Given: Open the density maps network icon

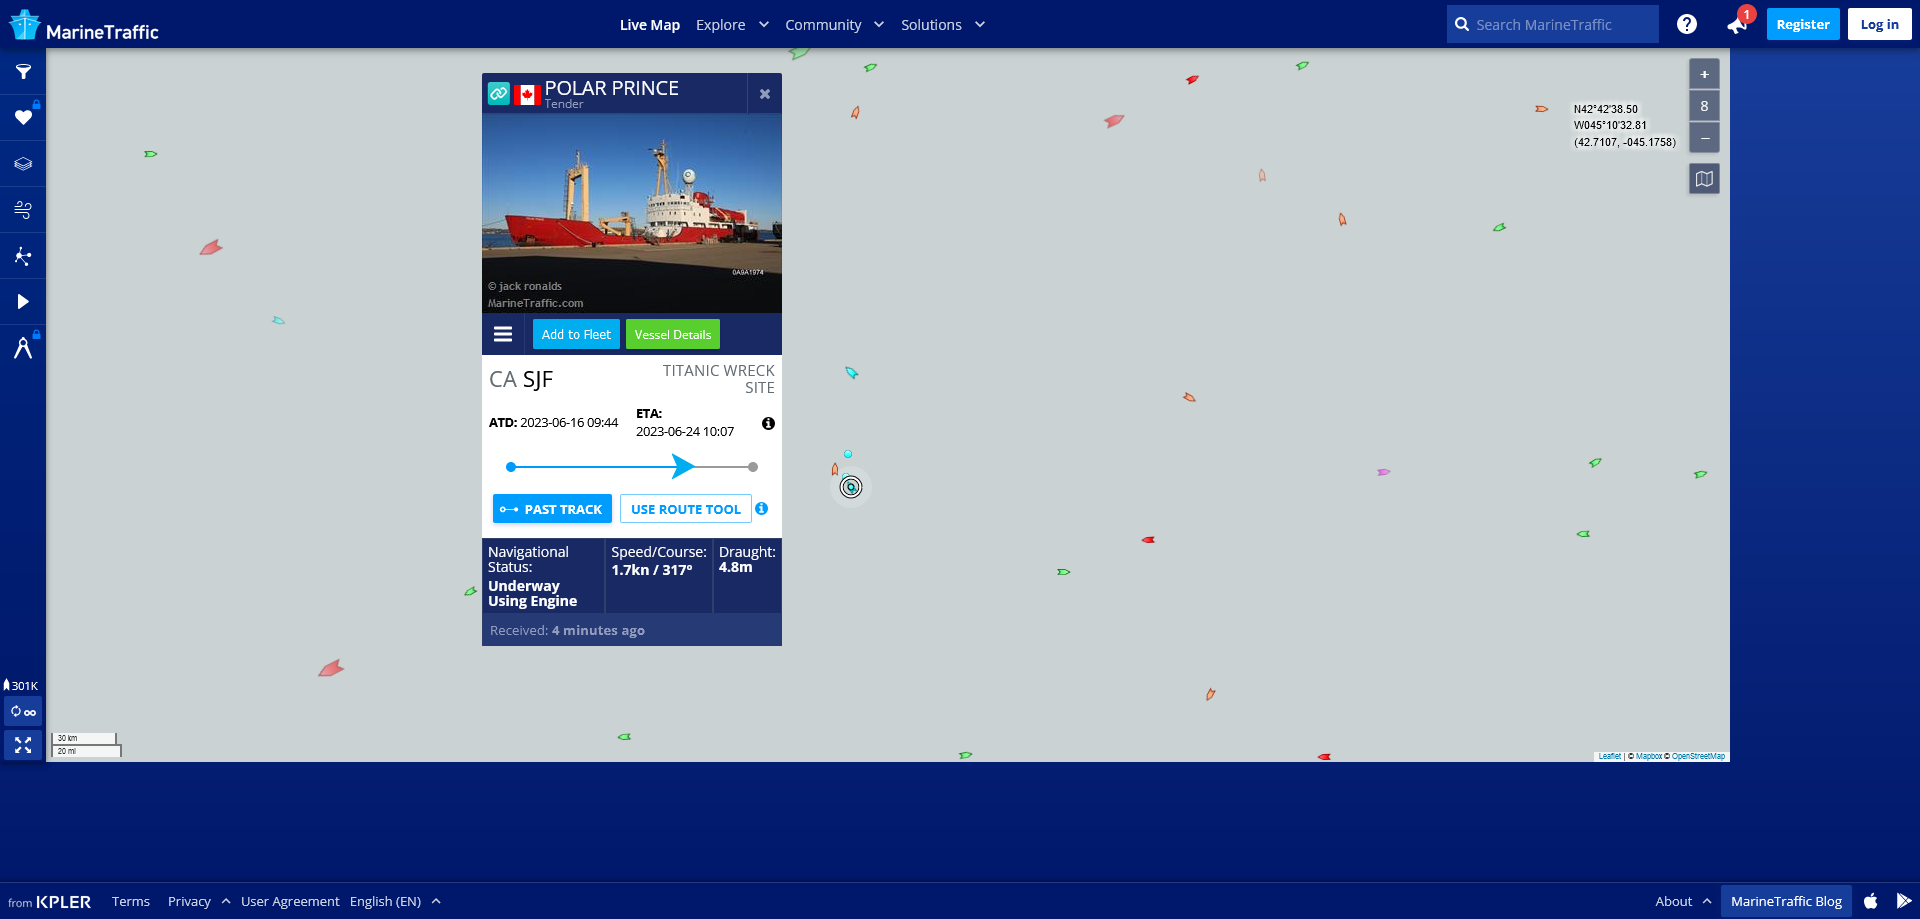Looking at the screenshot, I should tap(23, 256).
